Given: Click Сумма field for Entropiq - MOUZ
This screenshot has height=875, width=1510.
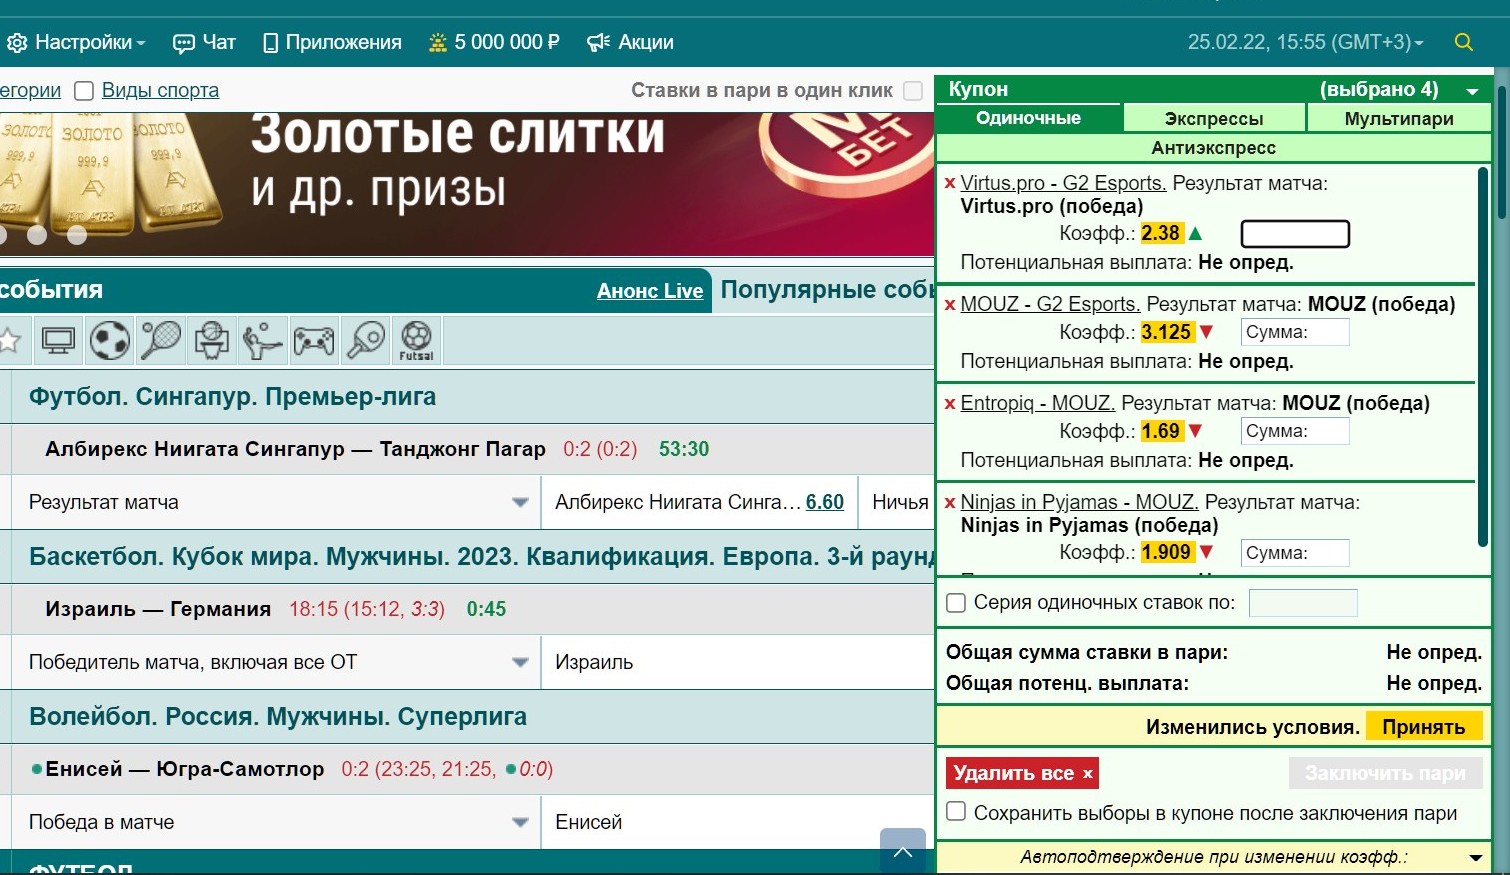Looking at the screenshot, I should [1295, 431].
